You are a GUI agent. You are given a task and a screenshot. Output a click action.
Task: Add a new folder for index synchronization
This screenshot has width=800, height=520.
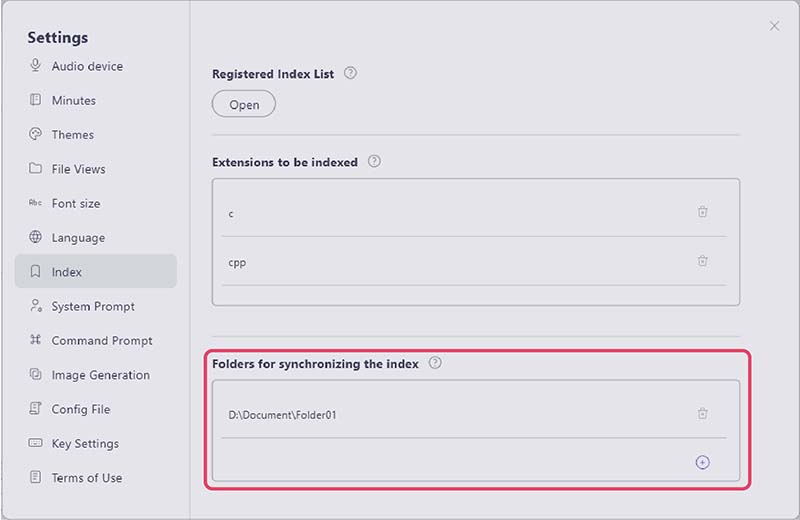pyautogui.click(x=702, y=462)
